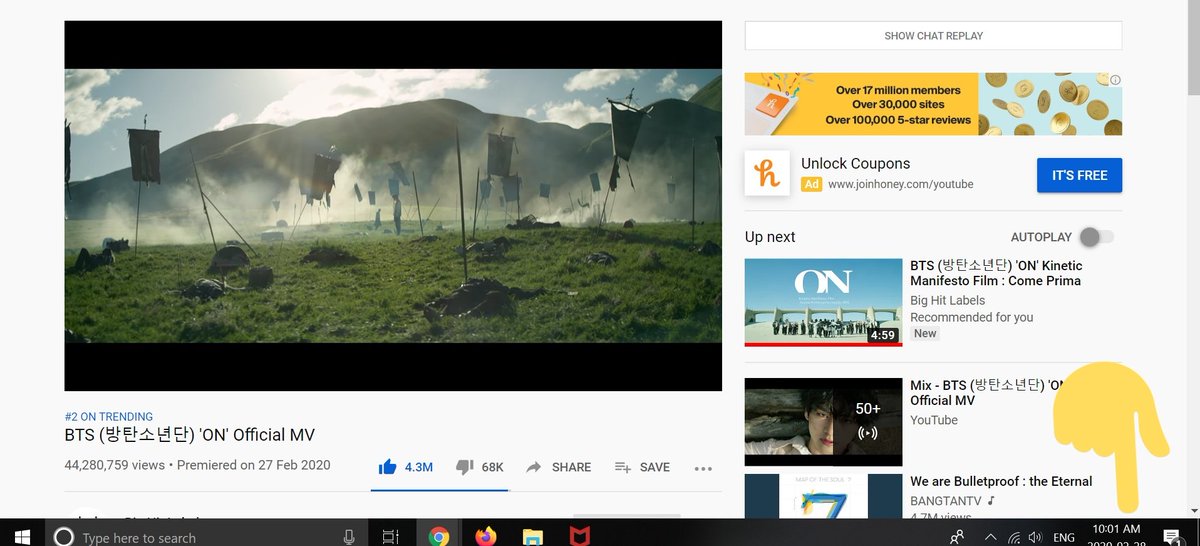The width and height of the screenshot is (1200, 546).
Task: Click the BTS 'ON' Official MV title
Action: (x=190, y=435)
